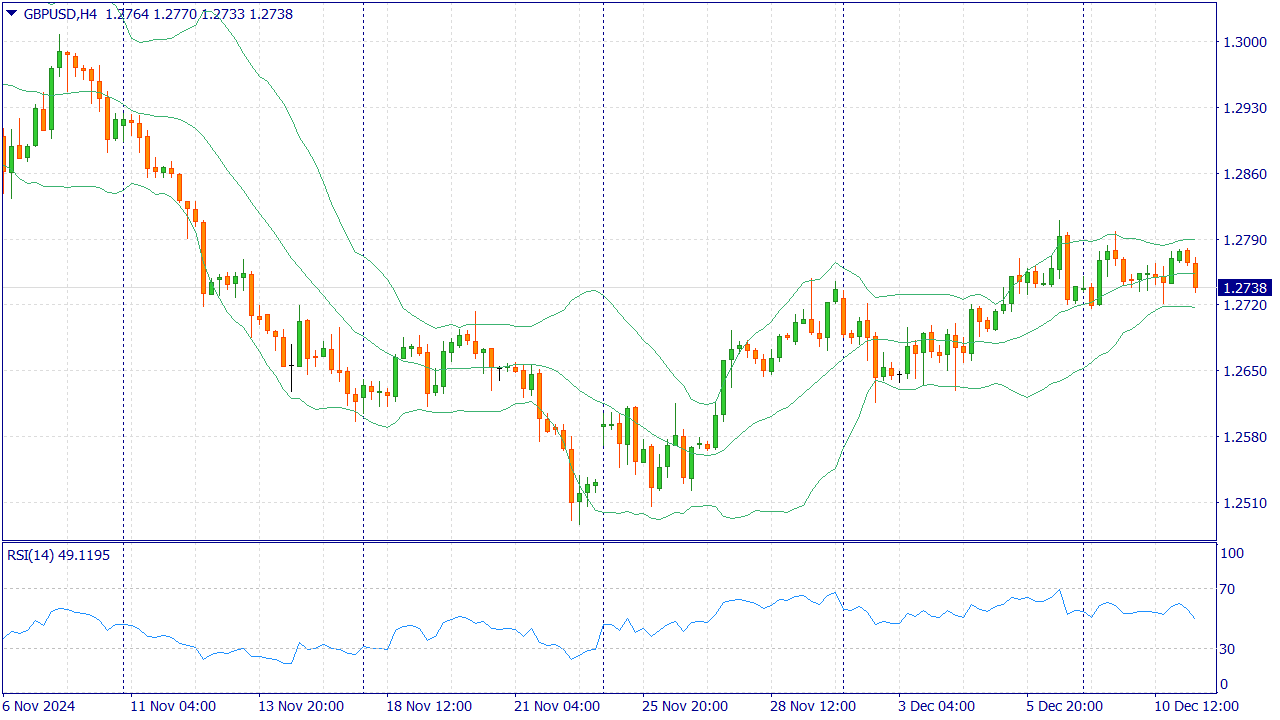Click the 10 Dec 12:00 time label

tap(1197, 706)
